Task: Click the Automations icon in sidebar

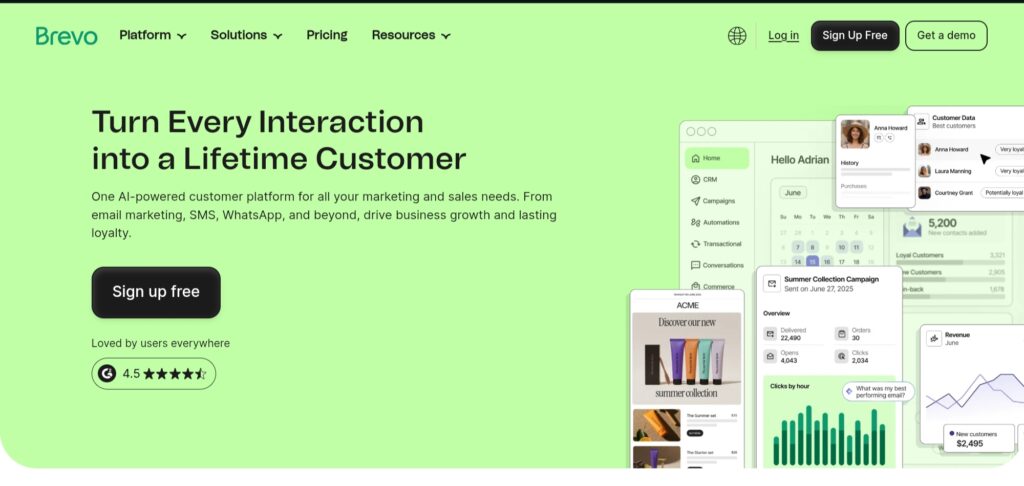Action: click(x=695, y=223)
